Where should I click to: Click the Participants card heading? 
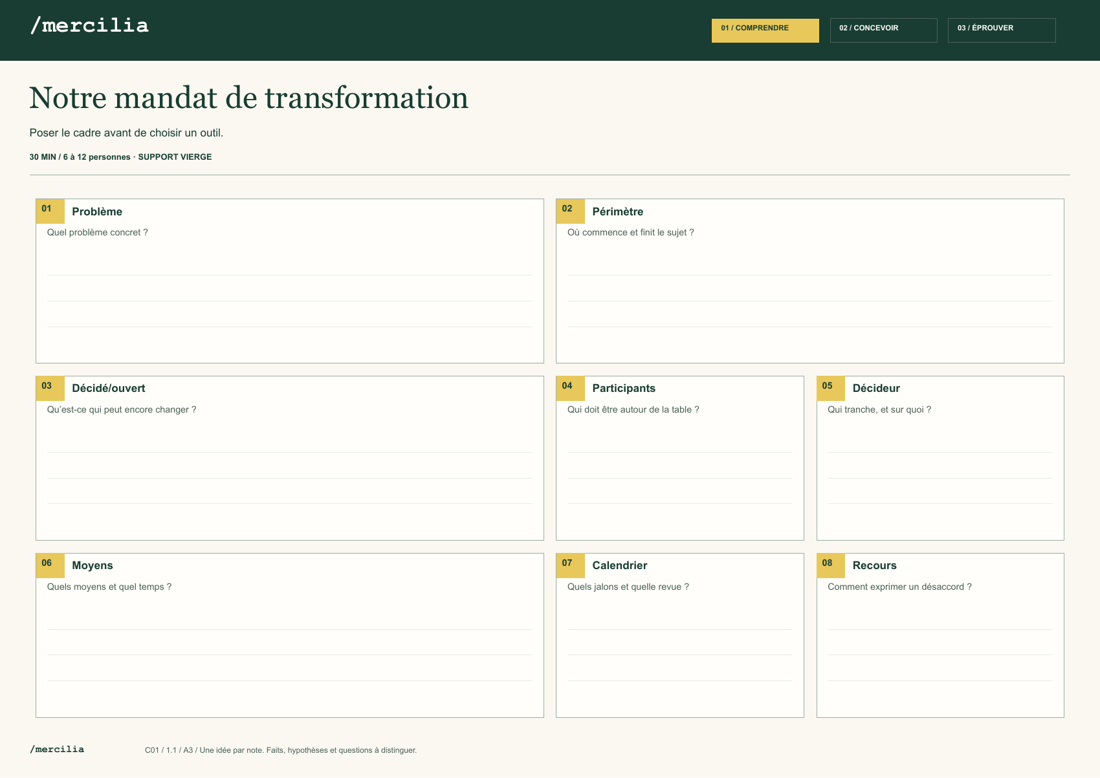pyautogui.click(x=624, y=389)
